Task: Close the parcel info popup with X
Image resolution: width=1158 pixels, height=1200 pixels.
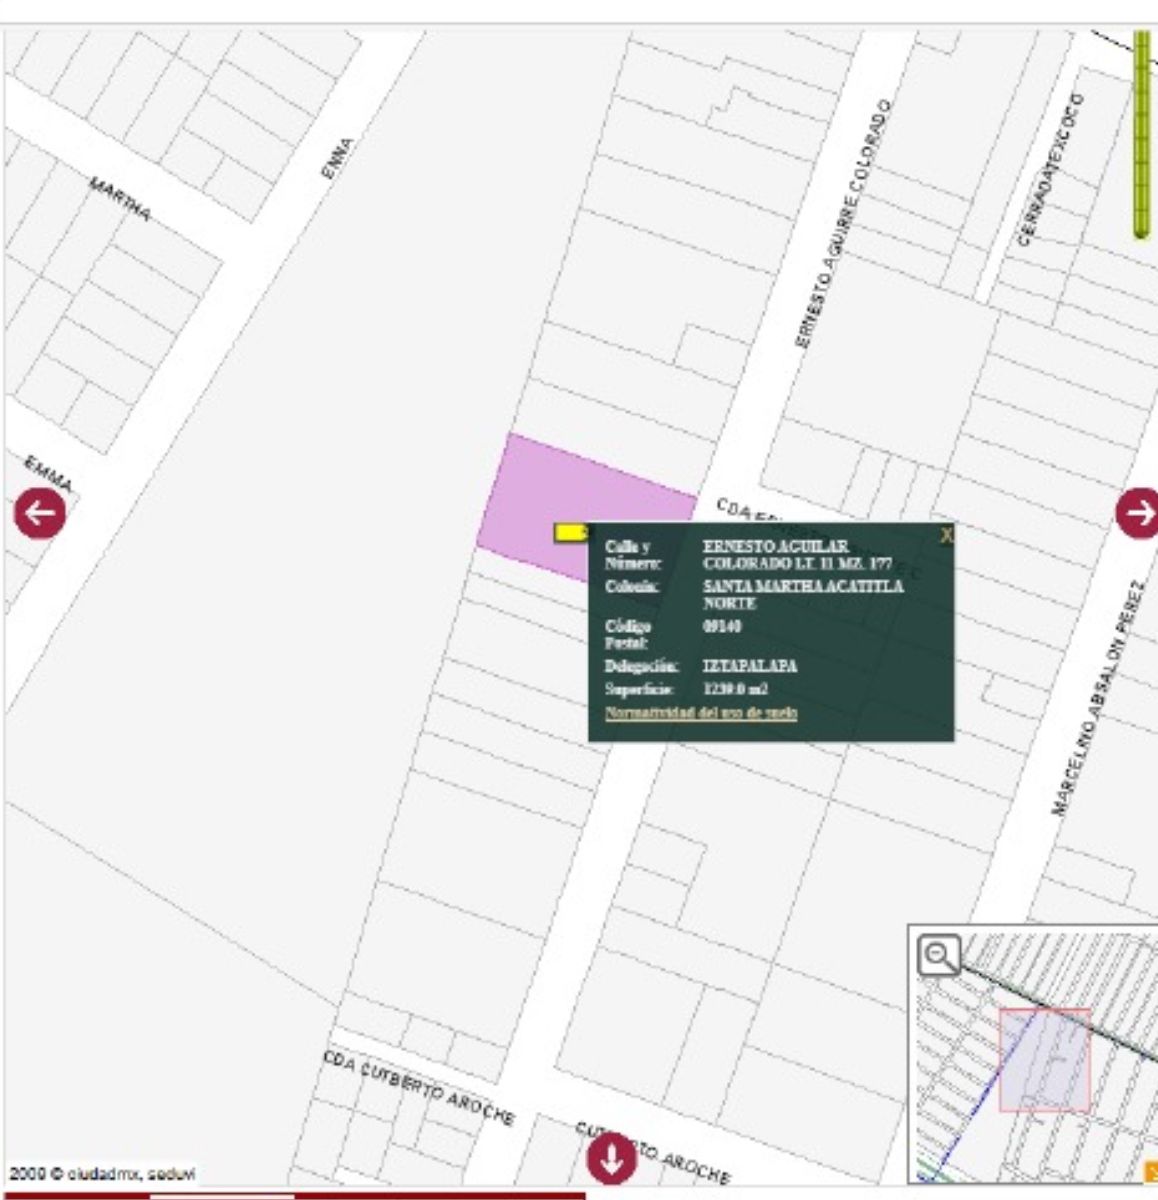Action: tap(946, 536)
